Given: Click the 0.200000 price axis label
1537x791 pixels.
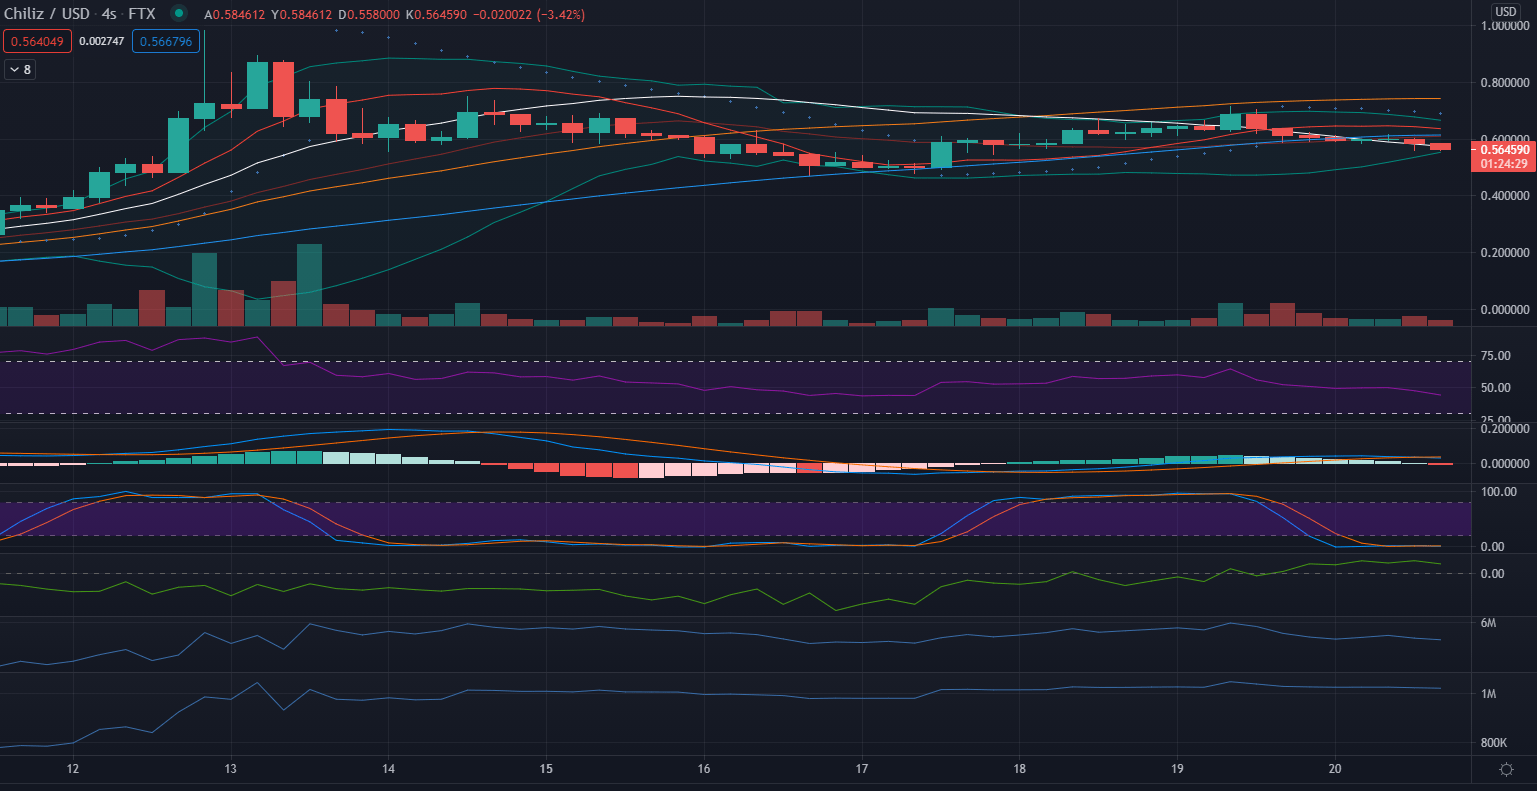Looking at the screenshot, I should [1505, 254].
